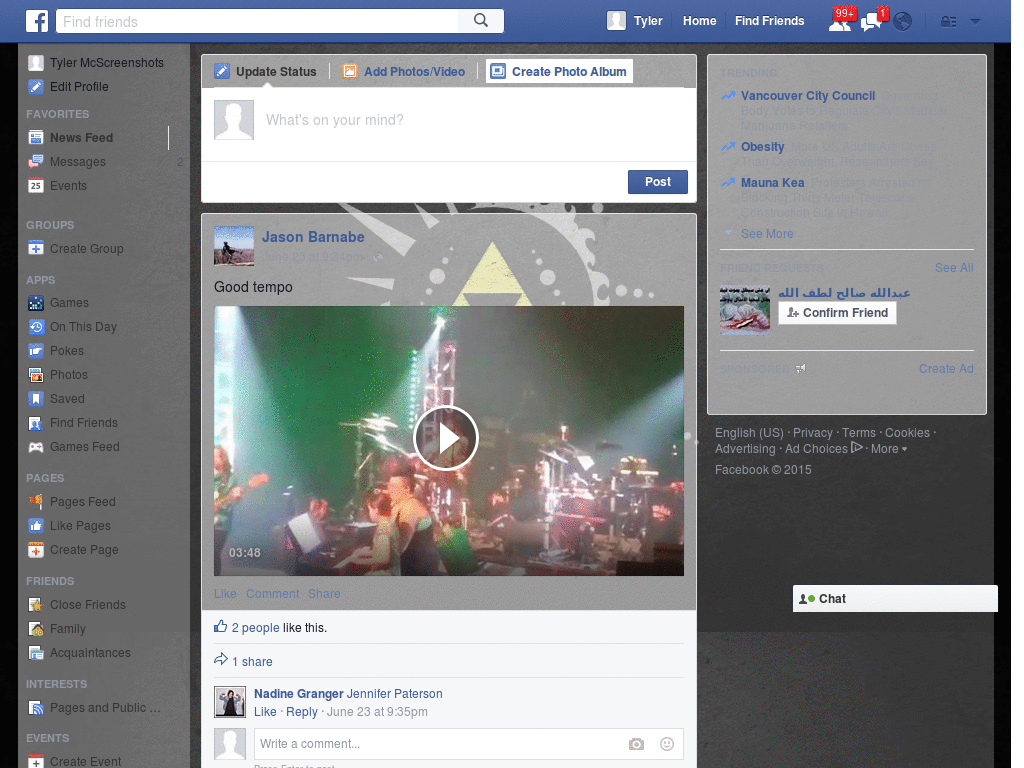Expand account menu dropdown arrow

coord(975,22)
